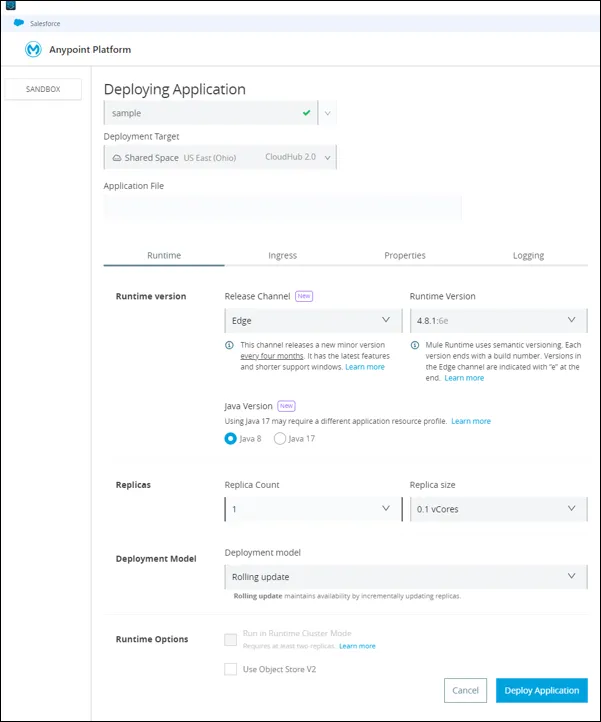The height and width of the screenshot is (722, 601).
Task: Click the SANDBOX environment button
Action: [43, 89]
